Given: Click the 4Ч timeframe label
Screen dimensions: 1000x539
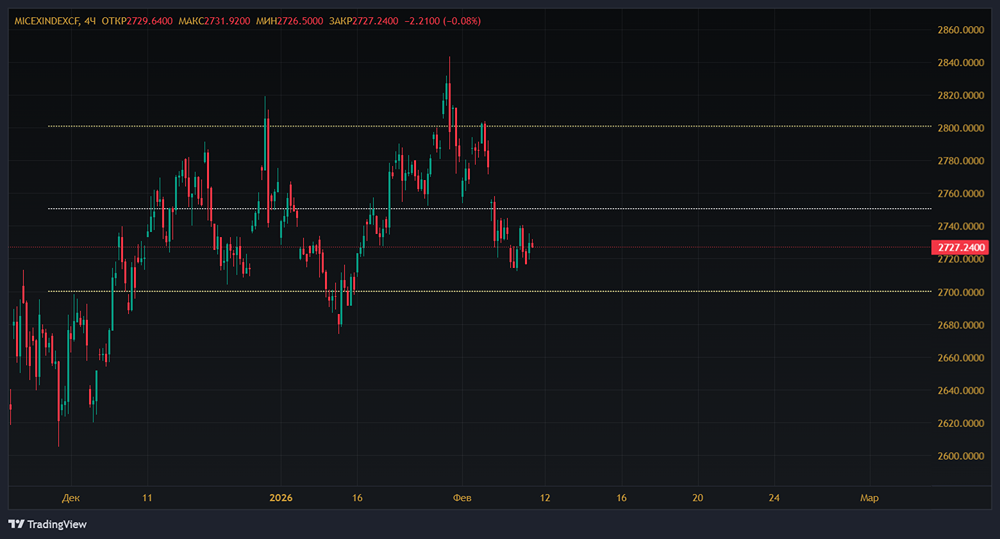Looking at the screenshot, I should (x=91, y=21).
